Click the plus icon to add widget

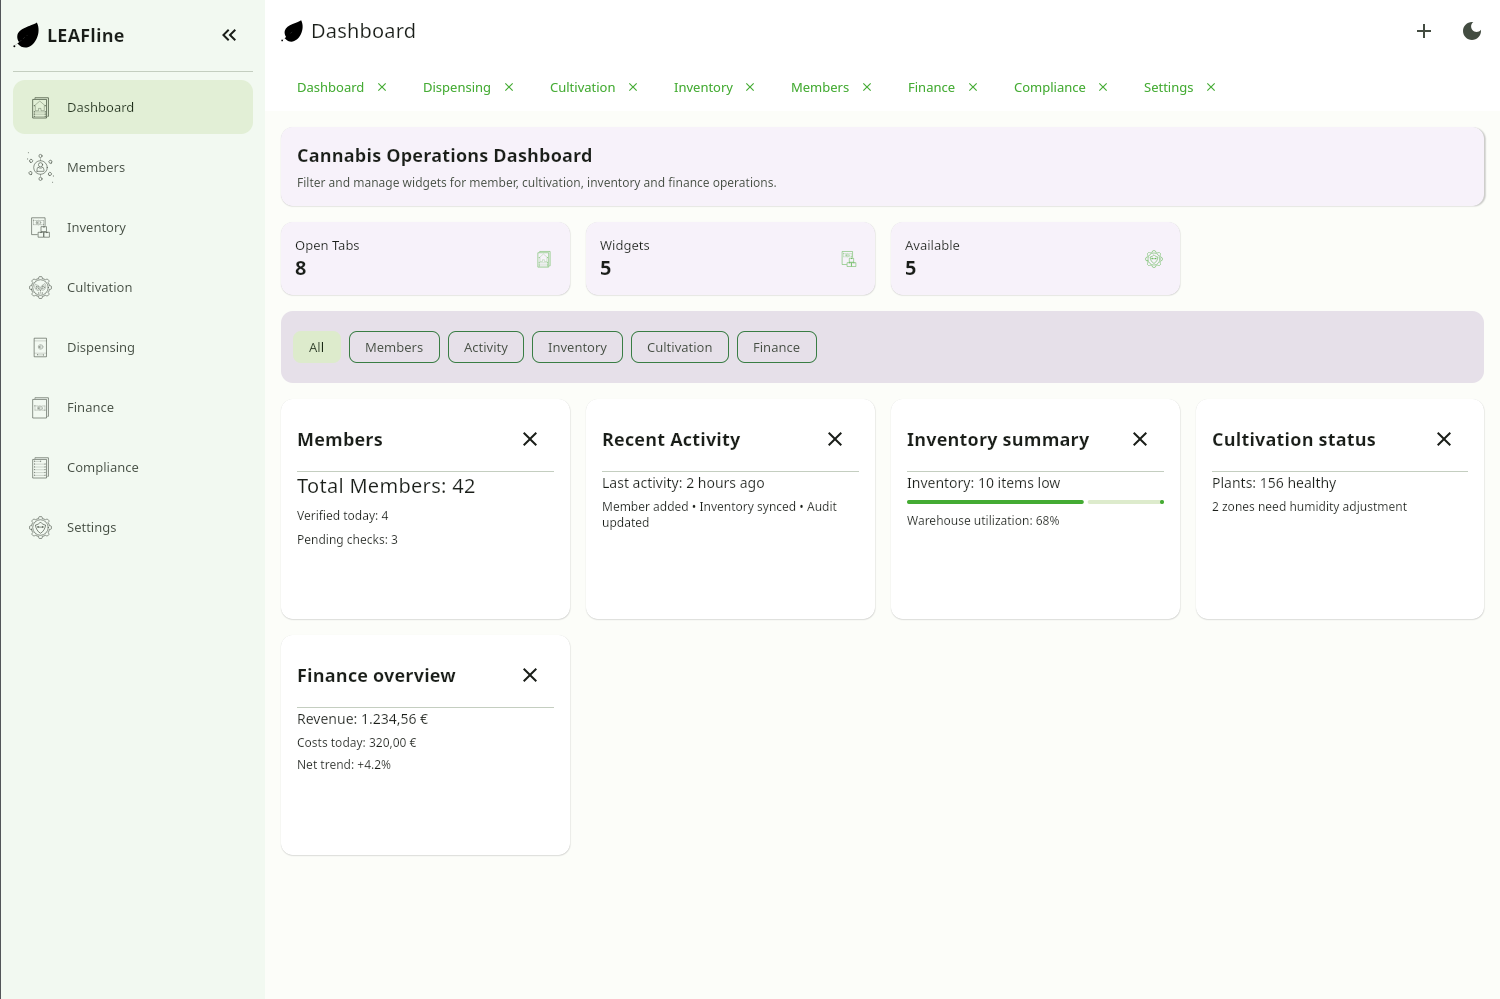click(x=1423, y=31)
